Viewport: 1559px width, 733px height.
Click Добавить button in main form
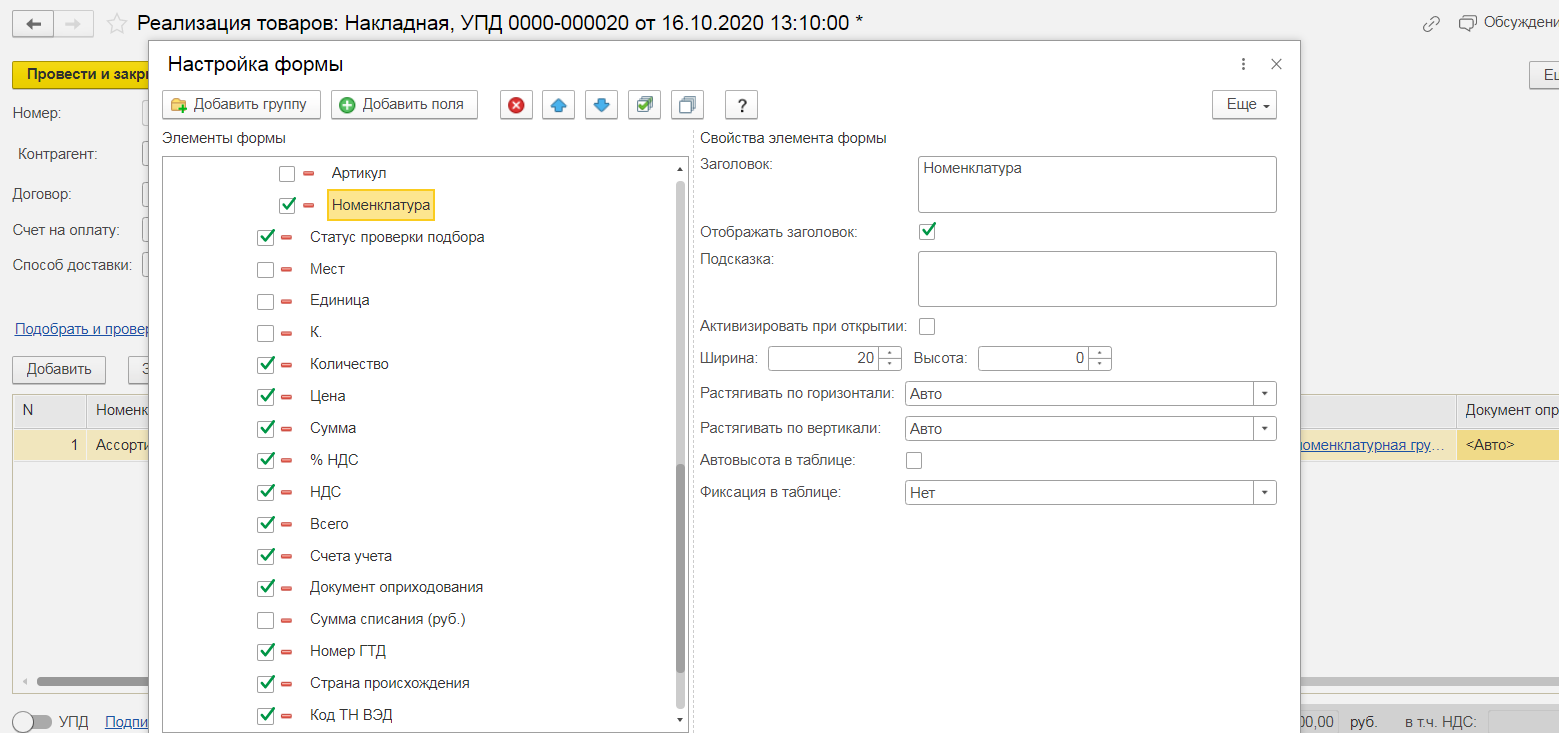(59, 369)
